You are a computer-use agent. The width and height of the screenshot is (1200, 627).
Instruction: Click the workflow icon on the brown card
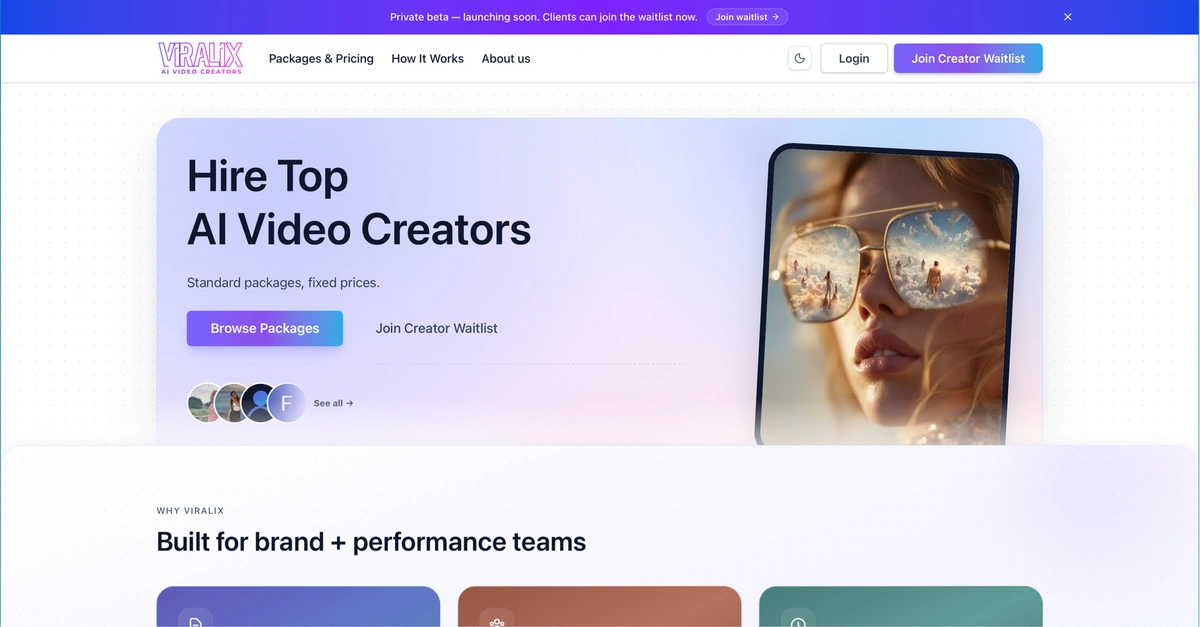point(497,623)
